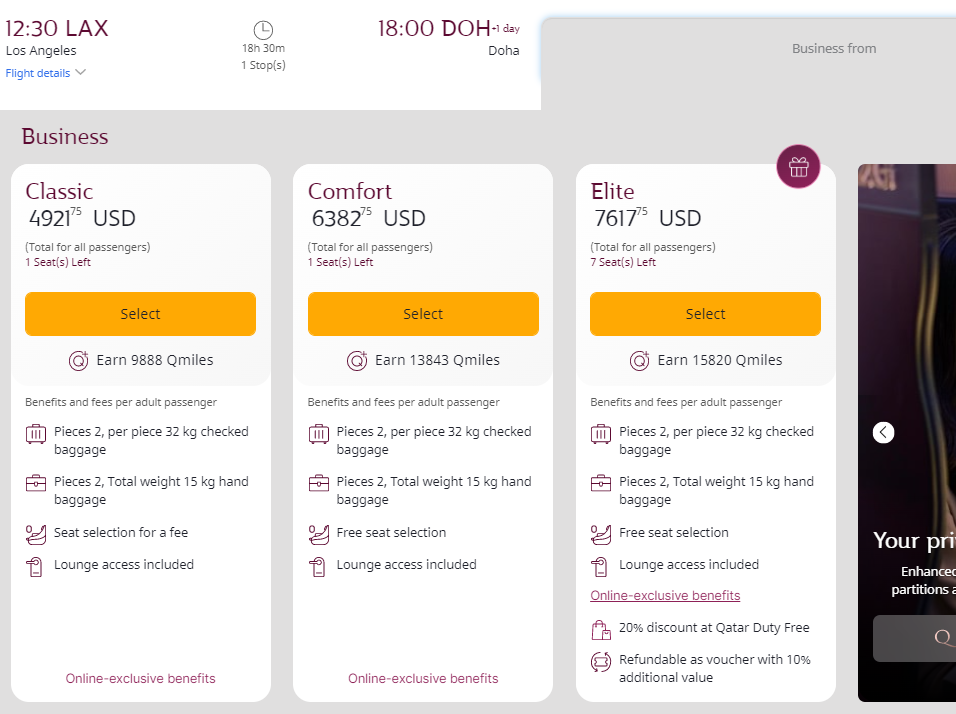Click the Qmiles icon under Comfort fare
The height and width of the screenshot is (714, 956).
(x=357, y=361)
